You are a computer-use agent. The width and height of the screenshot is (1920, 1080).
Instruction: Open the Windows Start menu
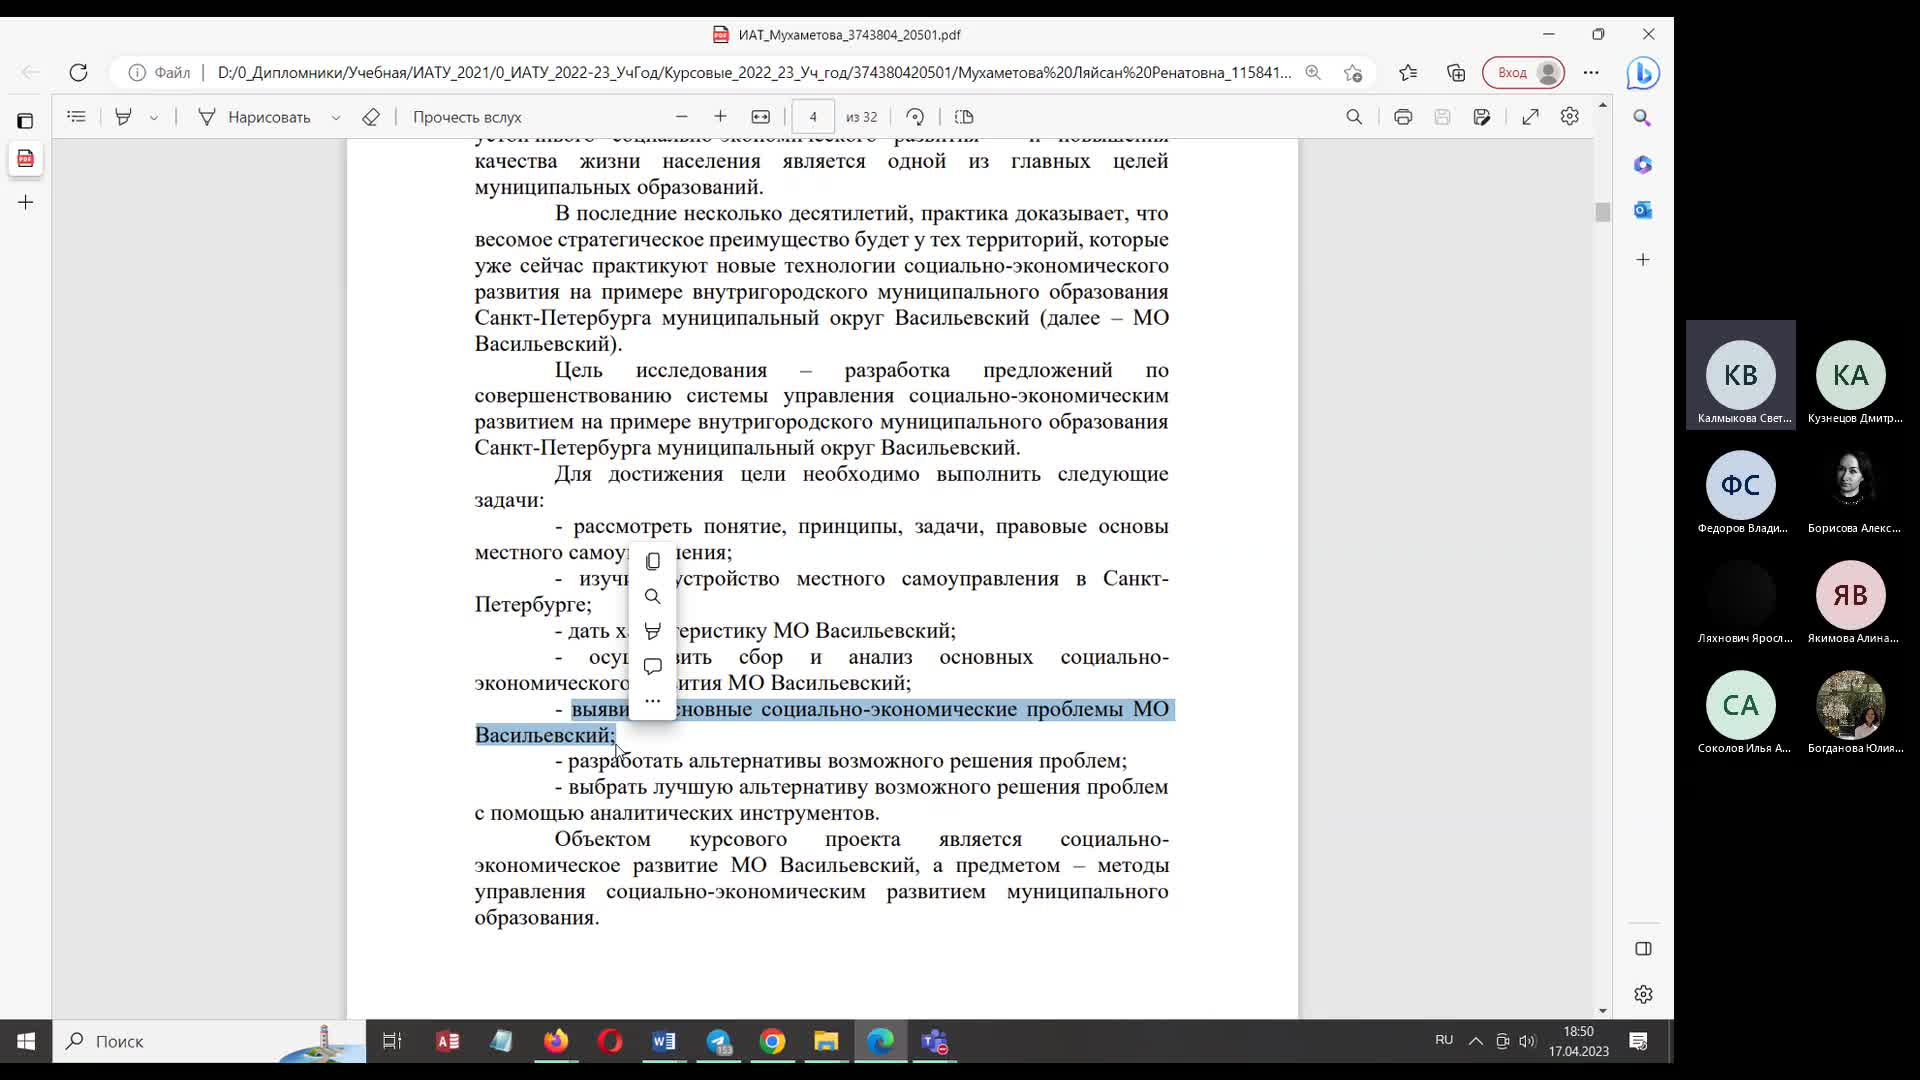pyautogui.click(x=26, y=1041)
